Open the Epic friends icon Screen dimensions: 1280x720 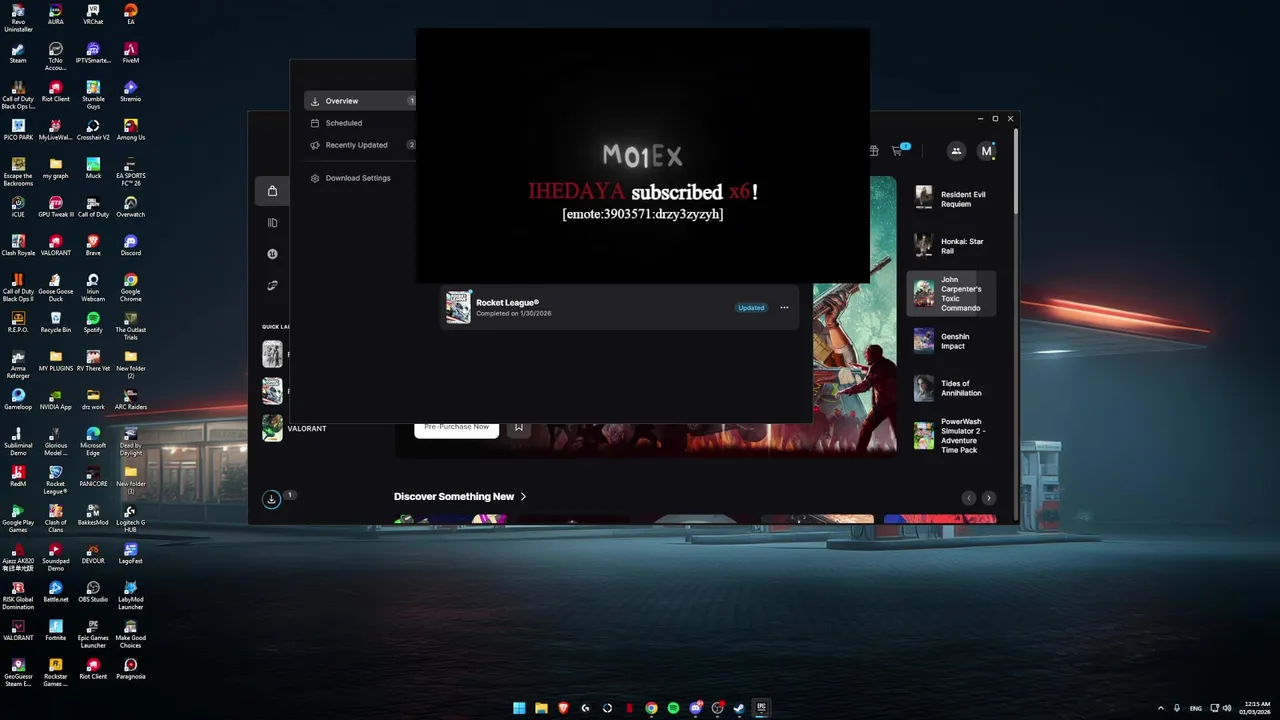click(x=956, y=151)
